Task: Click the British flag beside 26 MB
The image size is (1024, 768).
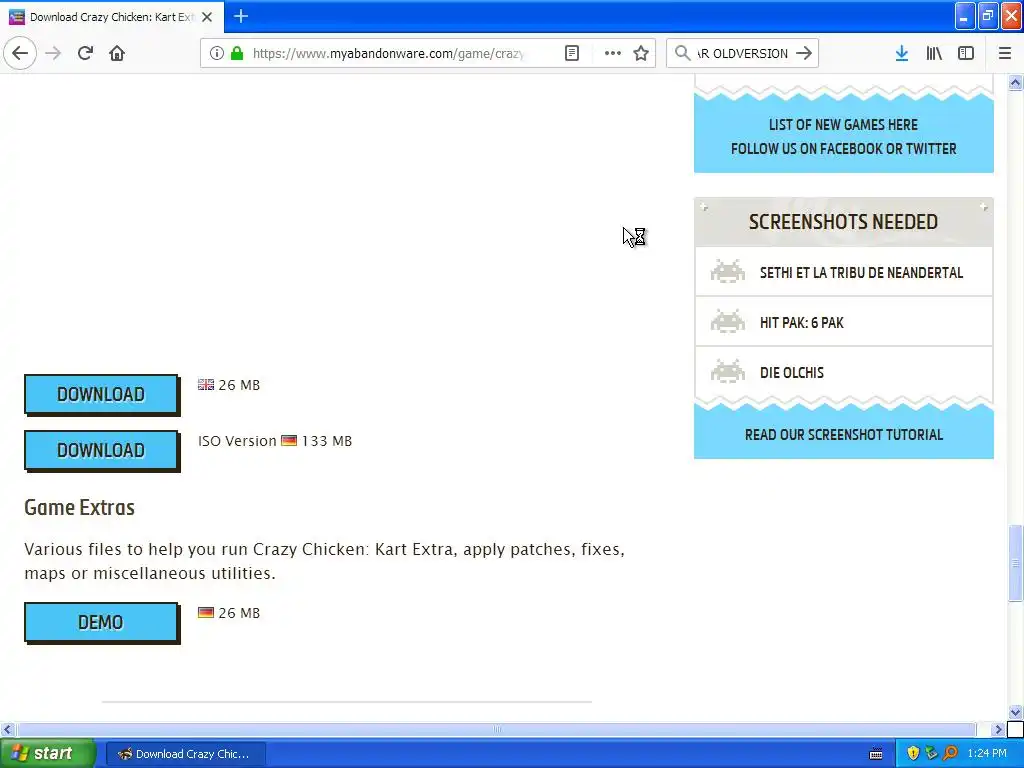Action: pyautogui.click(x=206, y=385)
